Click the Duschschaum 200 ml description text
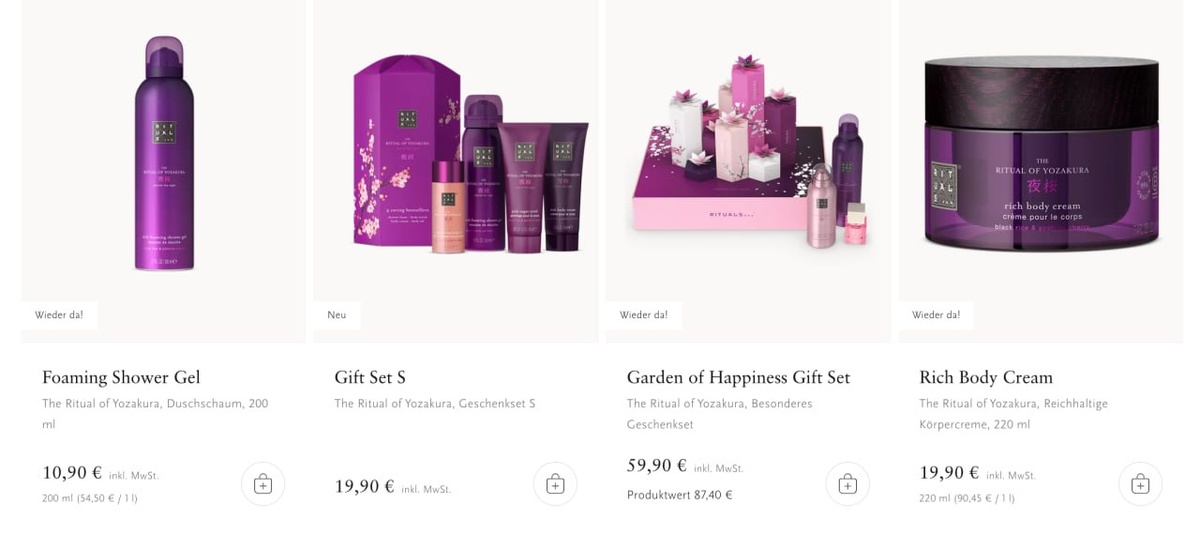 click(155, 414)
